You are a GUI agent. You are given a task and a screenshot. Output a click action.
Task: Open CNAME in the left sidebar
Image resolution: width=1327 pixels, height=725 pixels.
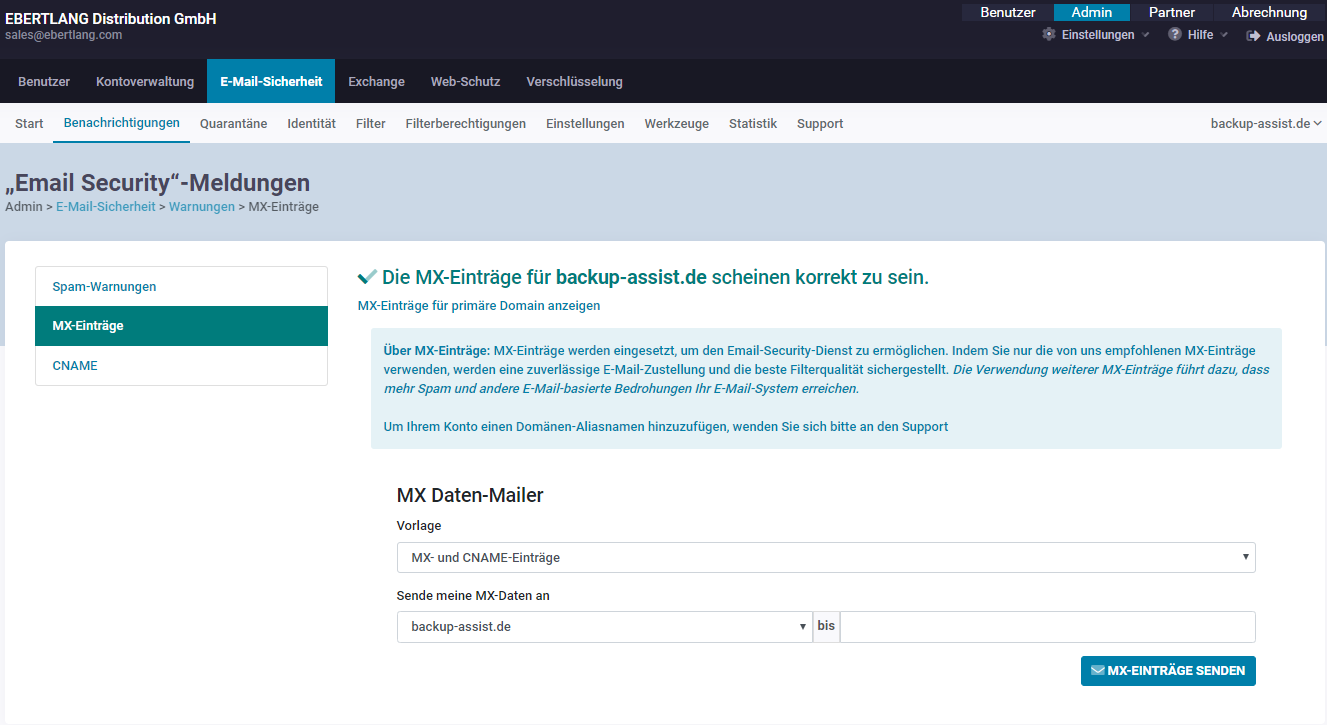coord(181,366)
